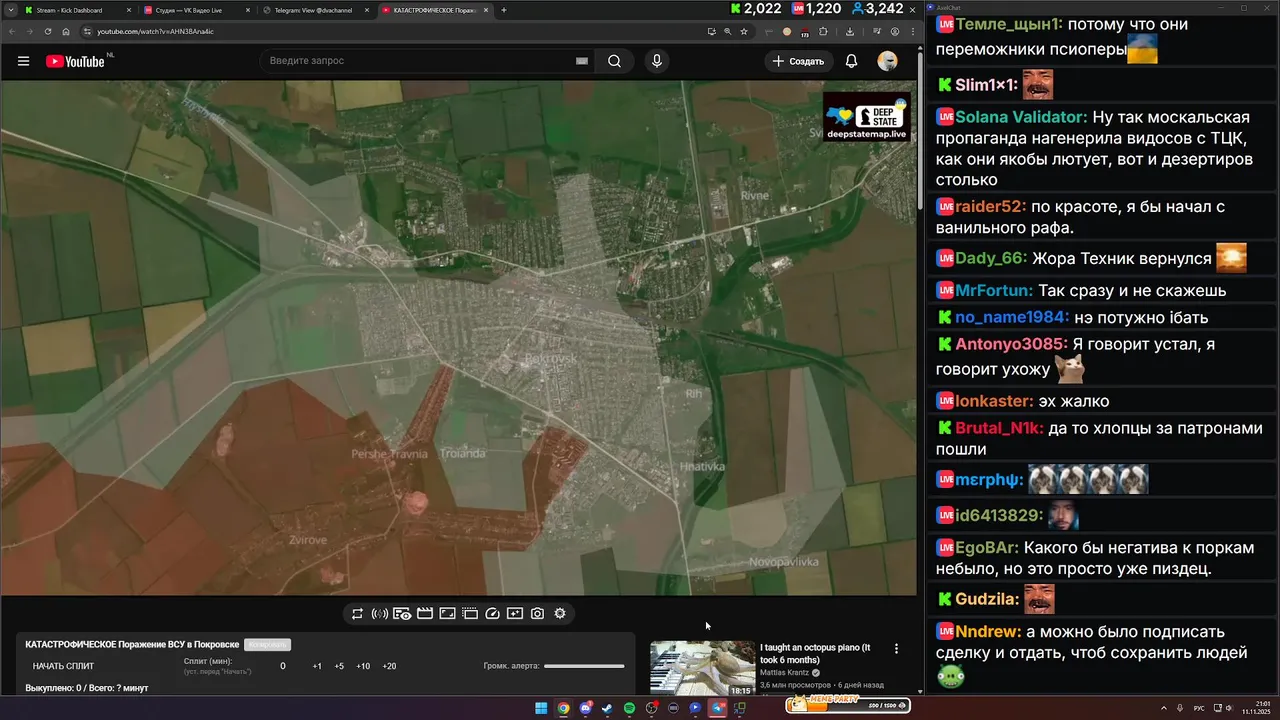The width and height of the screenshot is (1280, 720).
Task: Open Discord from the taskbar
Action: [585, 708]
